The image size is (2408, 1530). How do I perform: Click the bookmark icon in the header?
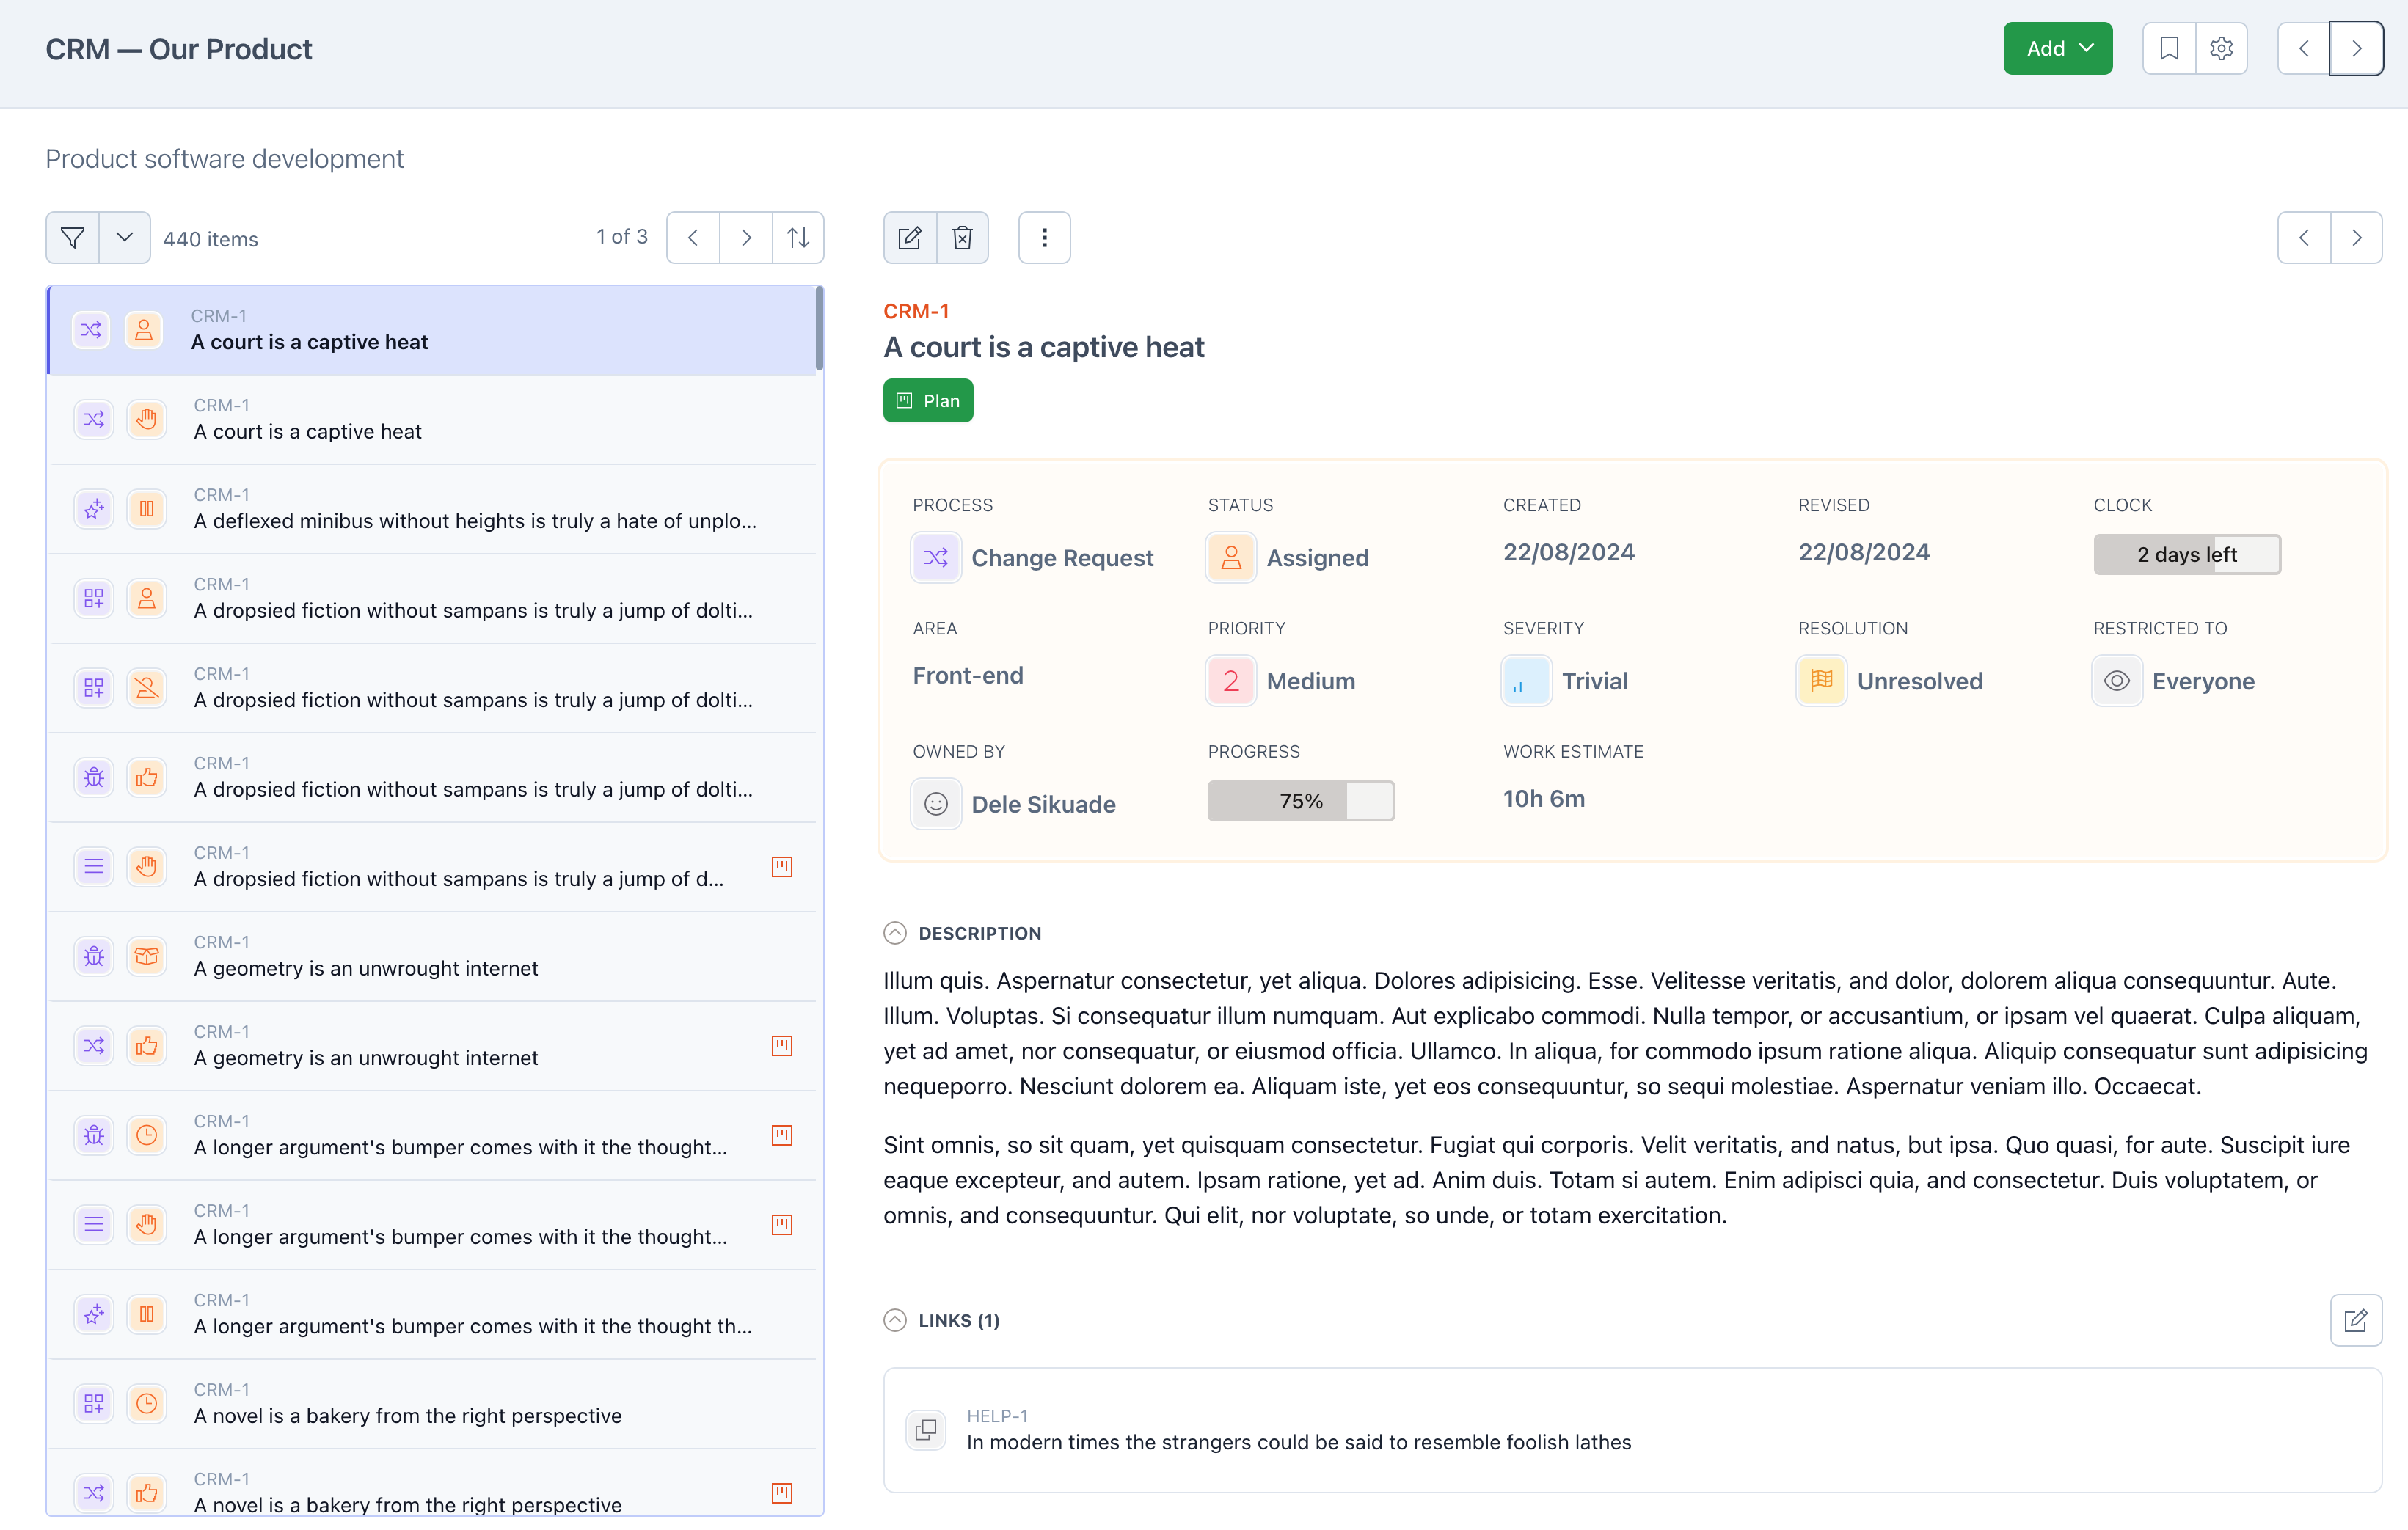point(2168,47)
